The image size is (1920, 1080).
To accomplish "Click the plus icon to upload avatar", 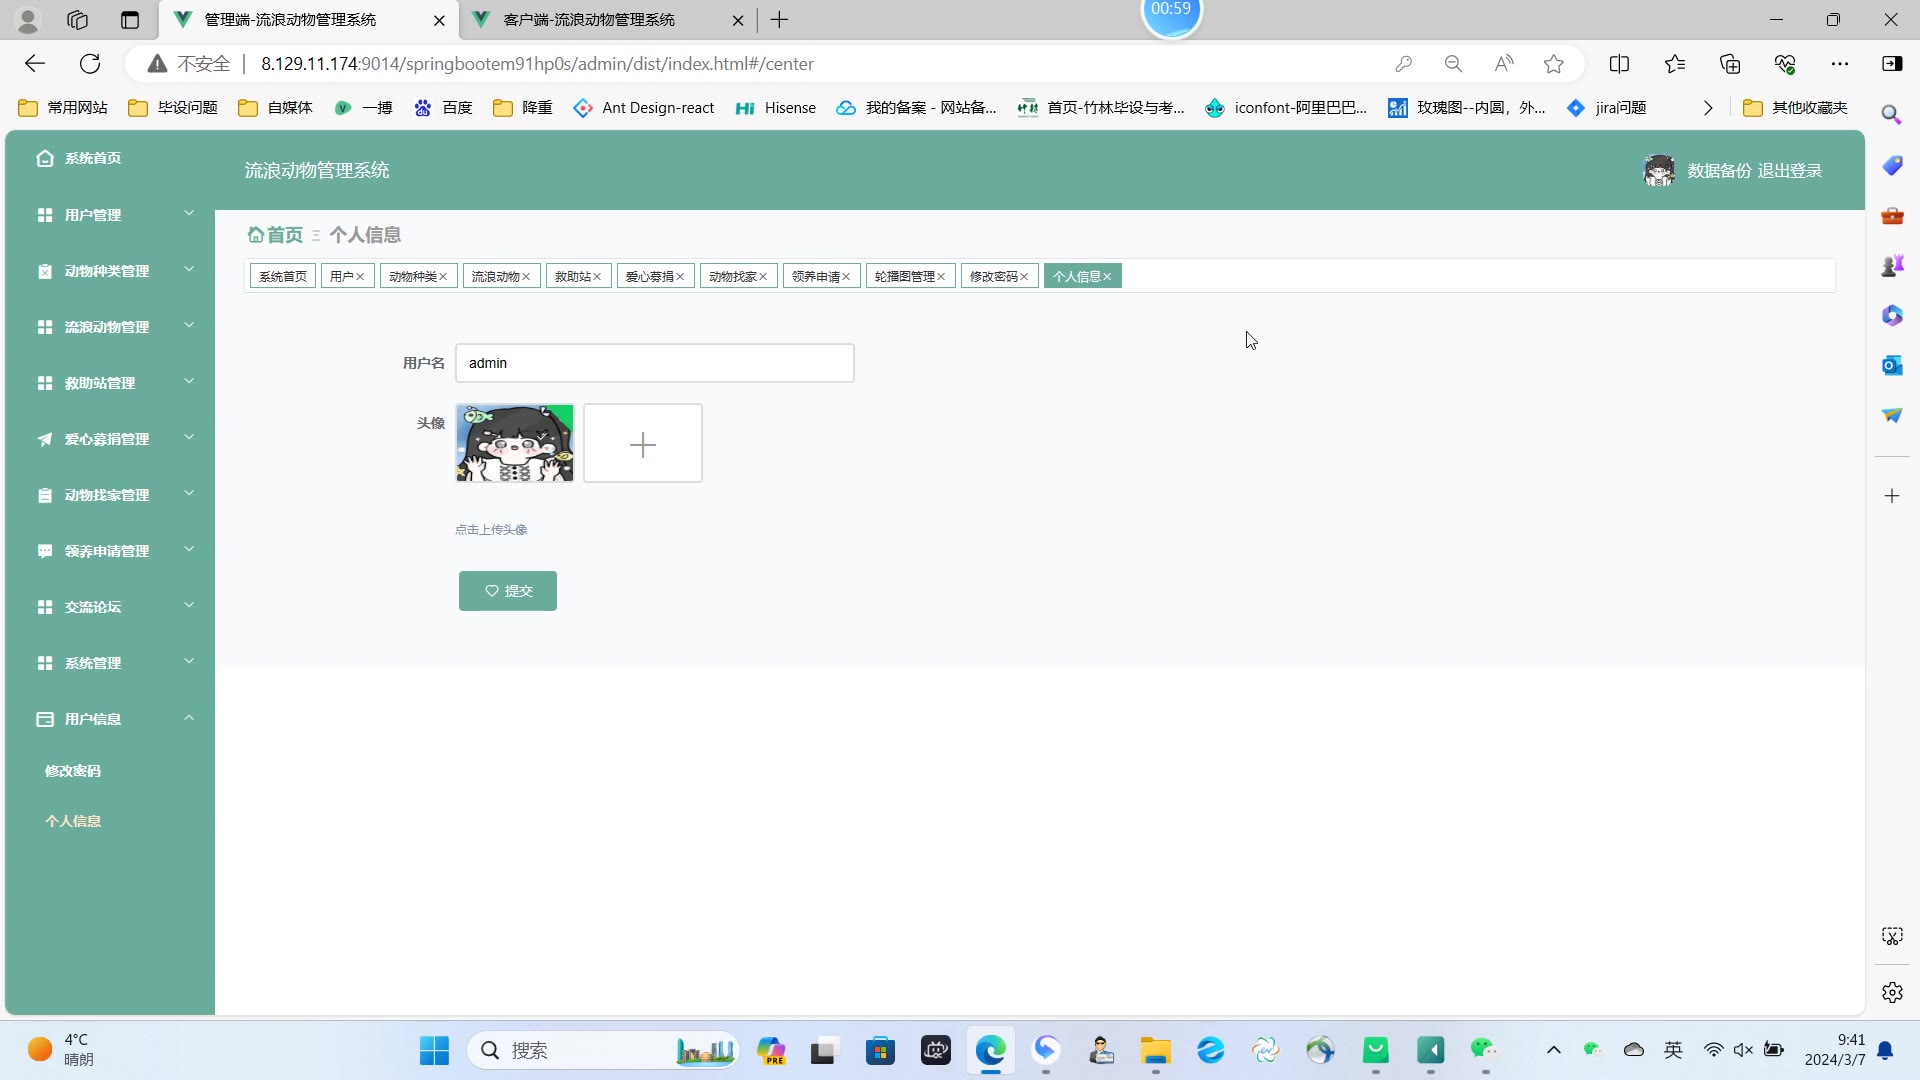I will pos(643,444).
